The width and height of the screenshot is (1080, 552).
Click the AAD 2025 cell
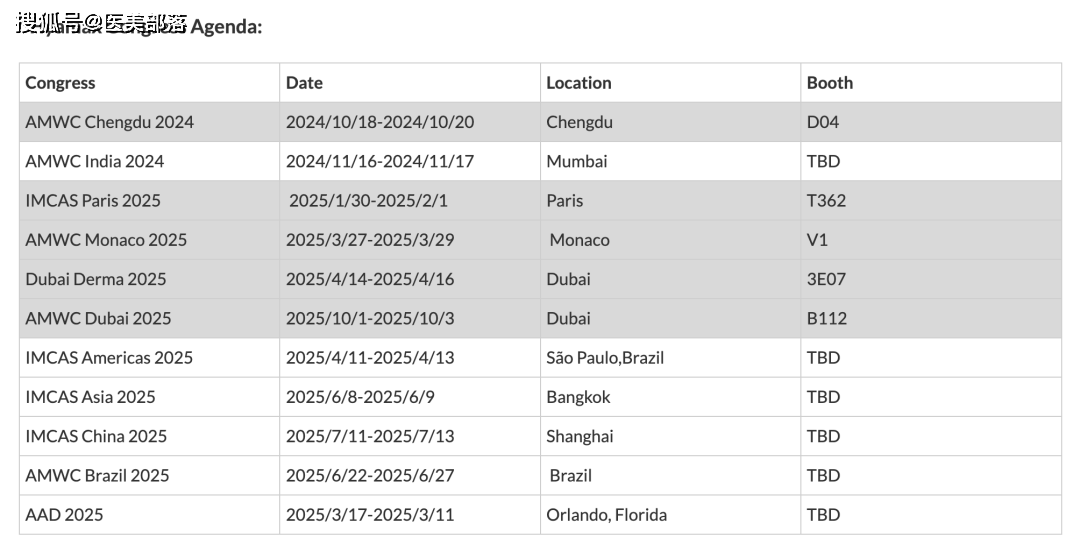149,515
